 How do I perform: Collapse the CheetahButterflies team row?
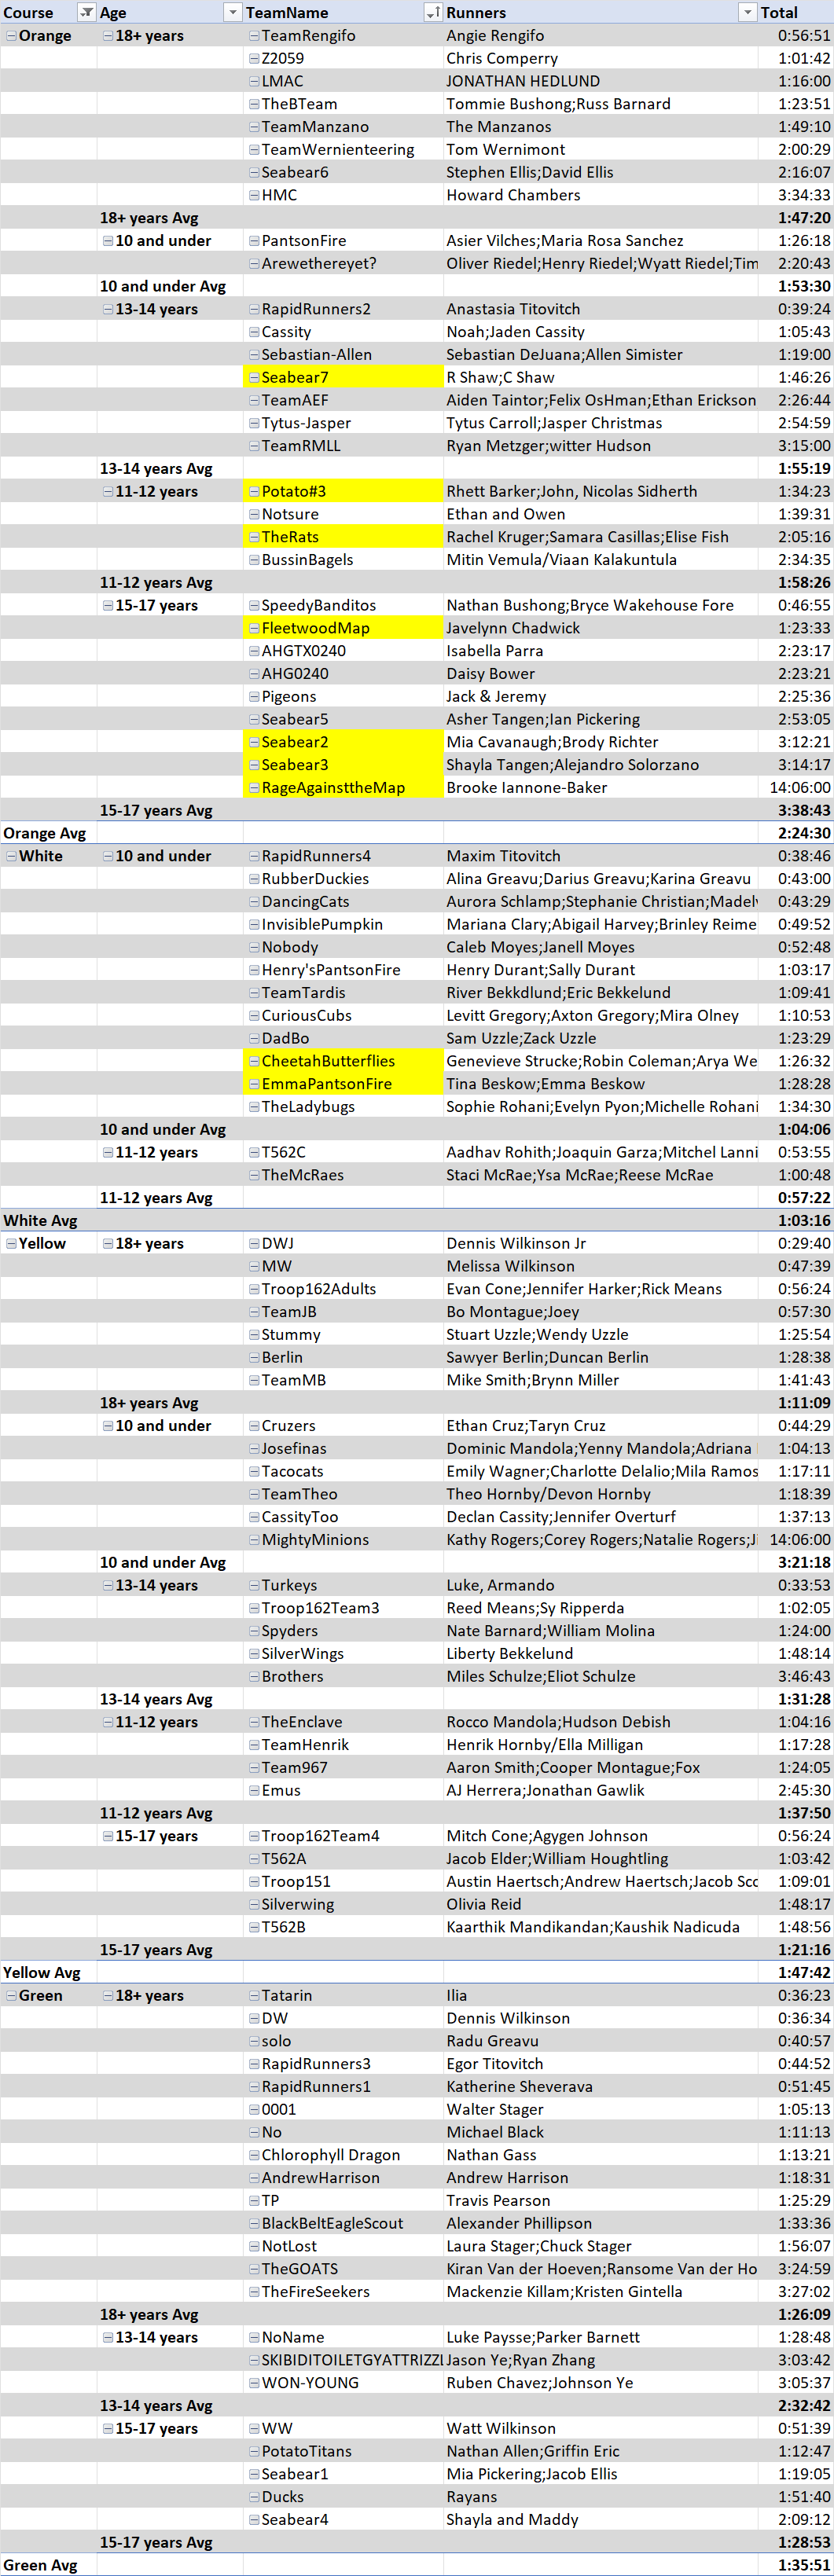click(254, 1061)
